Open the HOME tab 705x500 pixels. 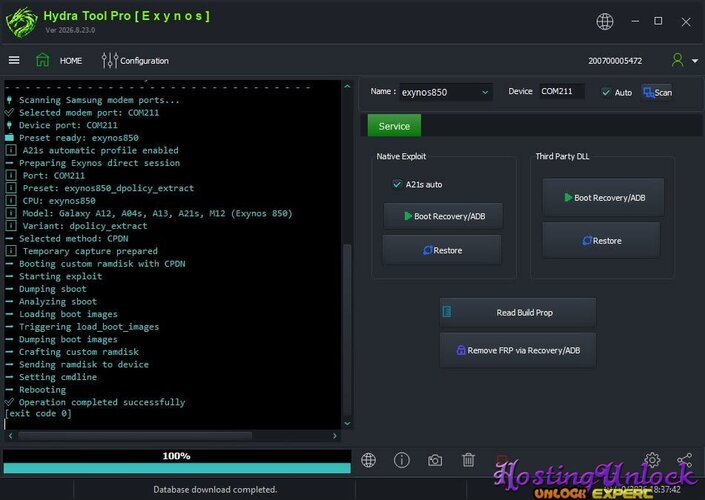pyautogui.click(x=71, y=61)
